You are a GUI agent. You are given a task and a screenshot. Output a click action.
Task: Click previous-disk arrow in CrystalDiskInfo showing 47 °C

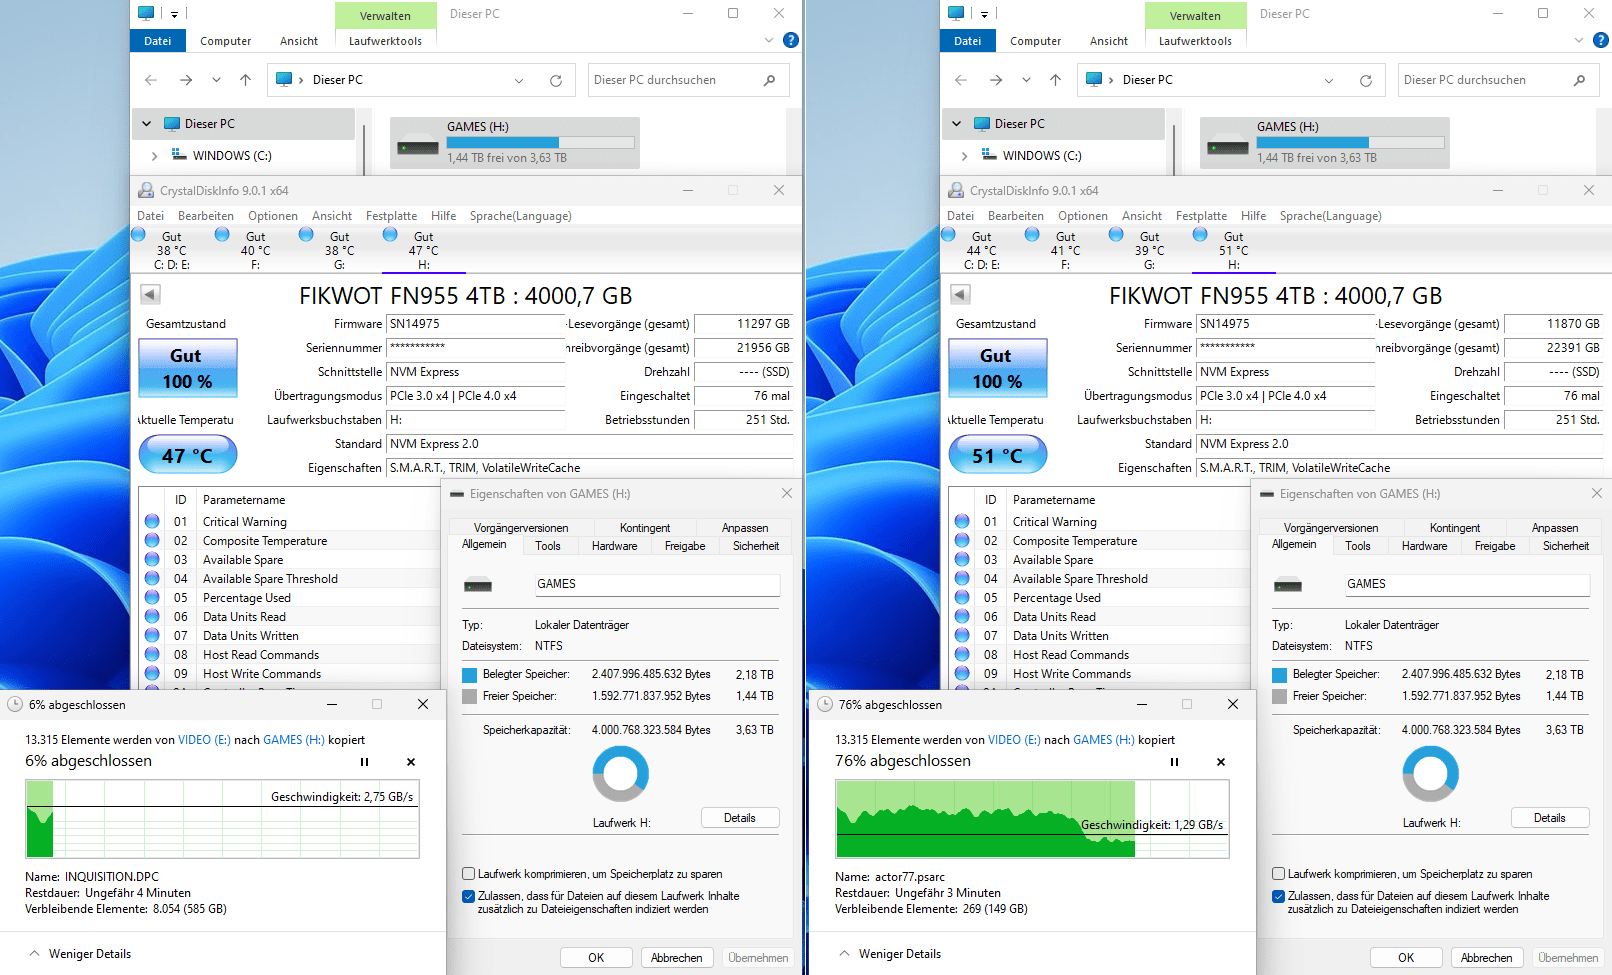pos(150,294)
